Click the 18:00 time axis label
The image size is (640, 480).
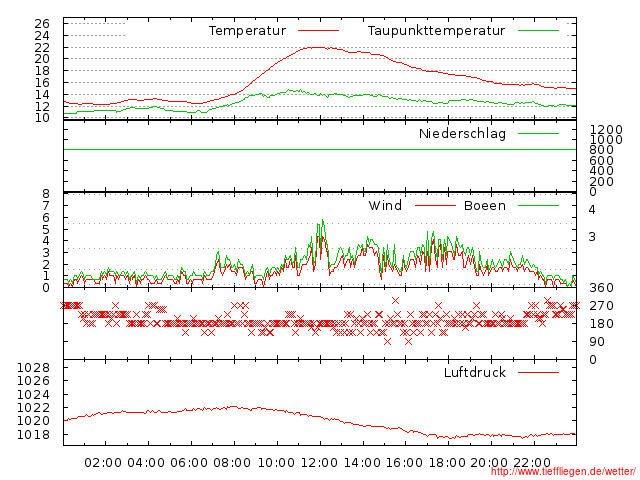447,463
